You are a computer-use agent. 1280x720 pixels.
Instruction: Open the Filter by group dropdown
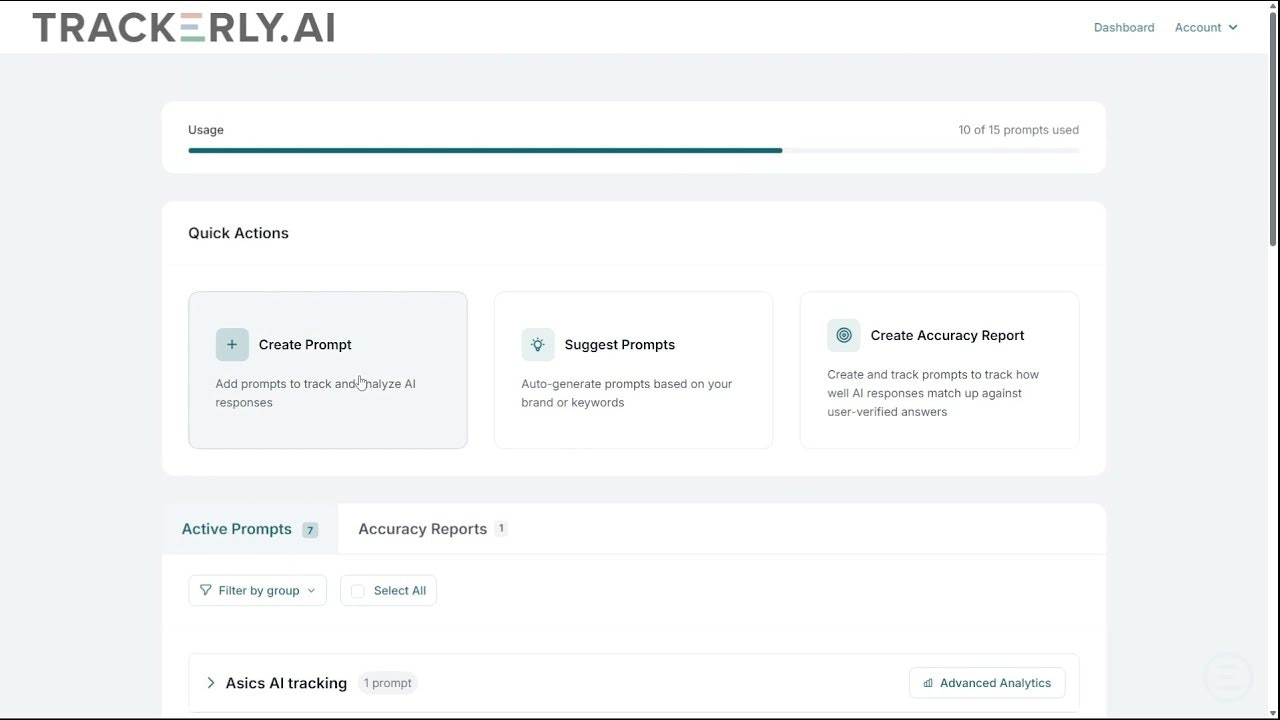click(258, 591)
